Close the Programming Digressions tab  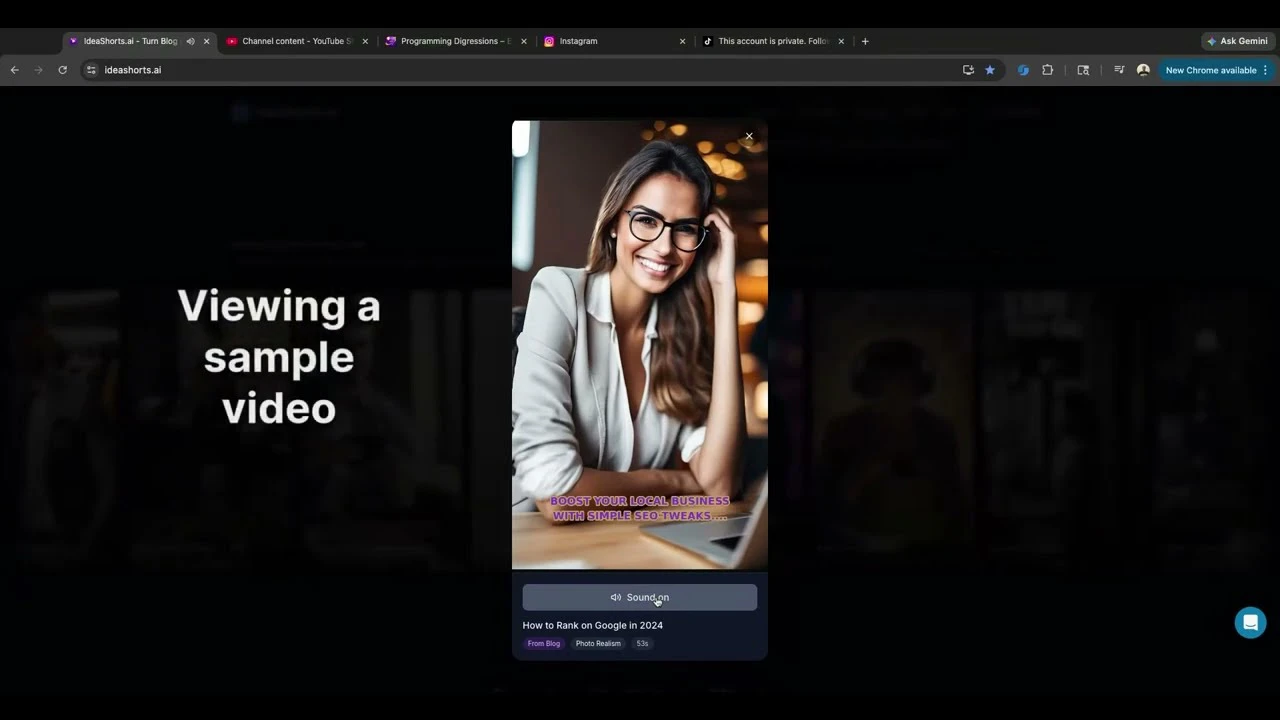(524, 41)
